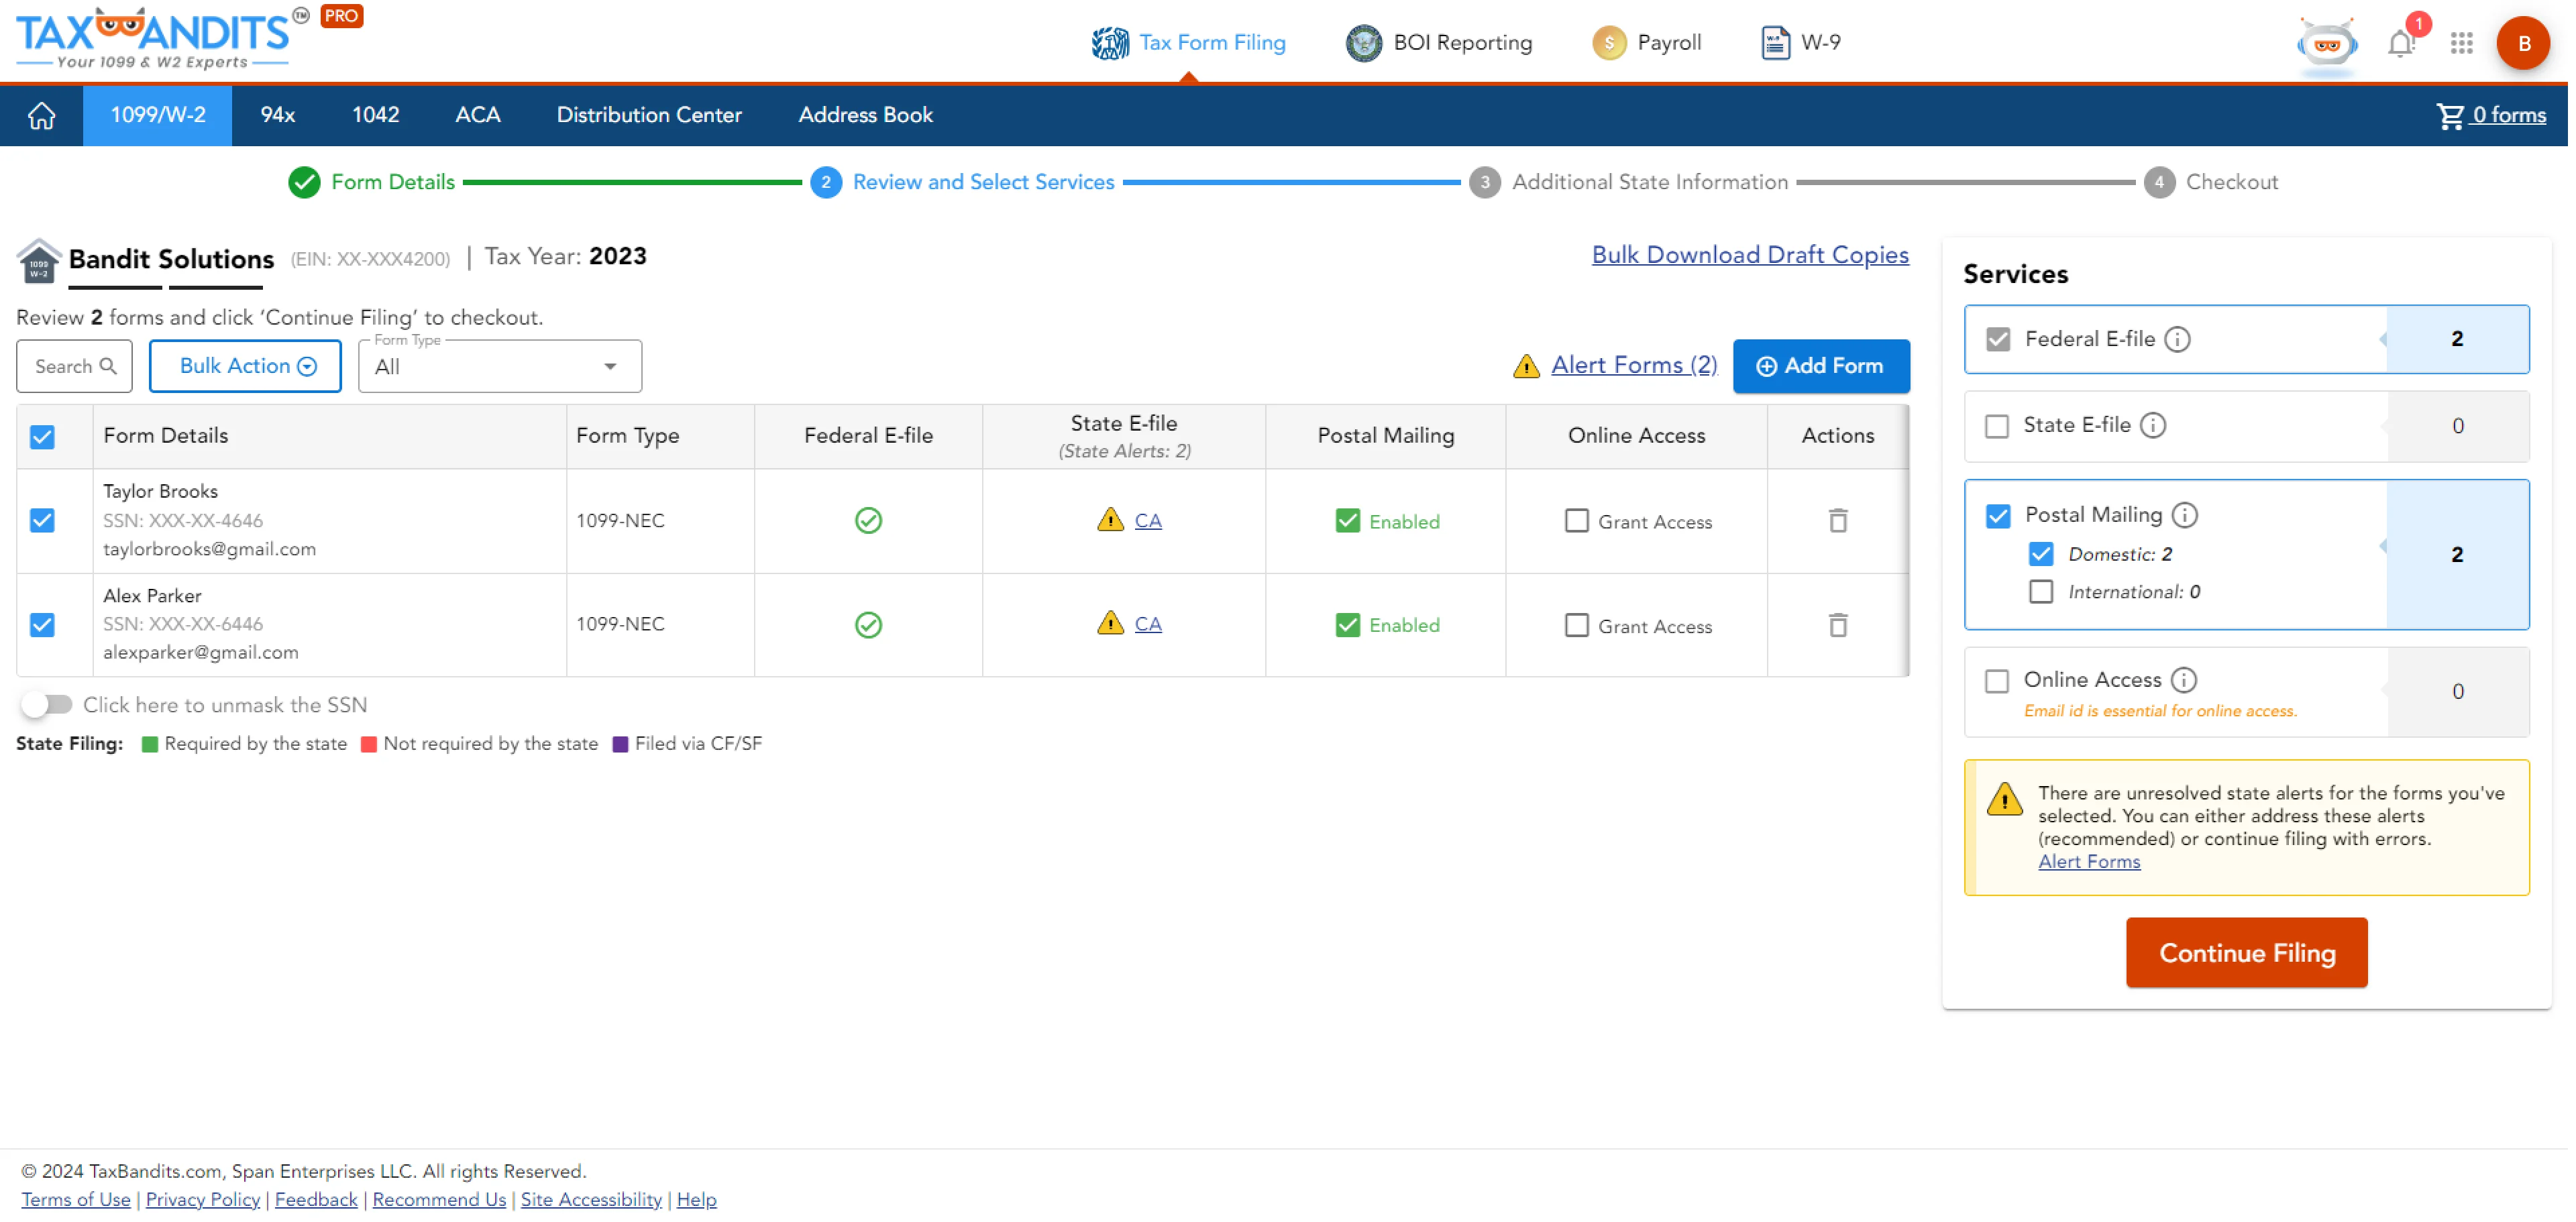This screenshot has height=1222, width=2576.
Task: Click Alex Parker state alert warning icon
Action: (x=1110, y=624)
